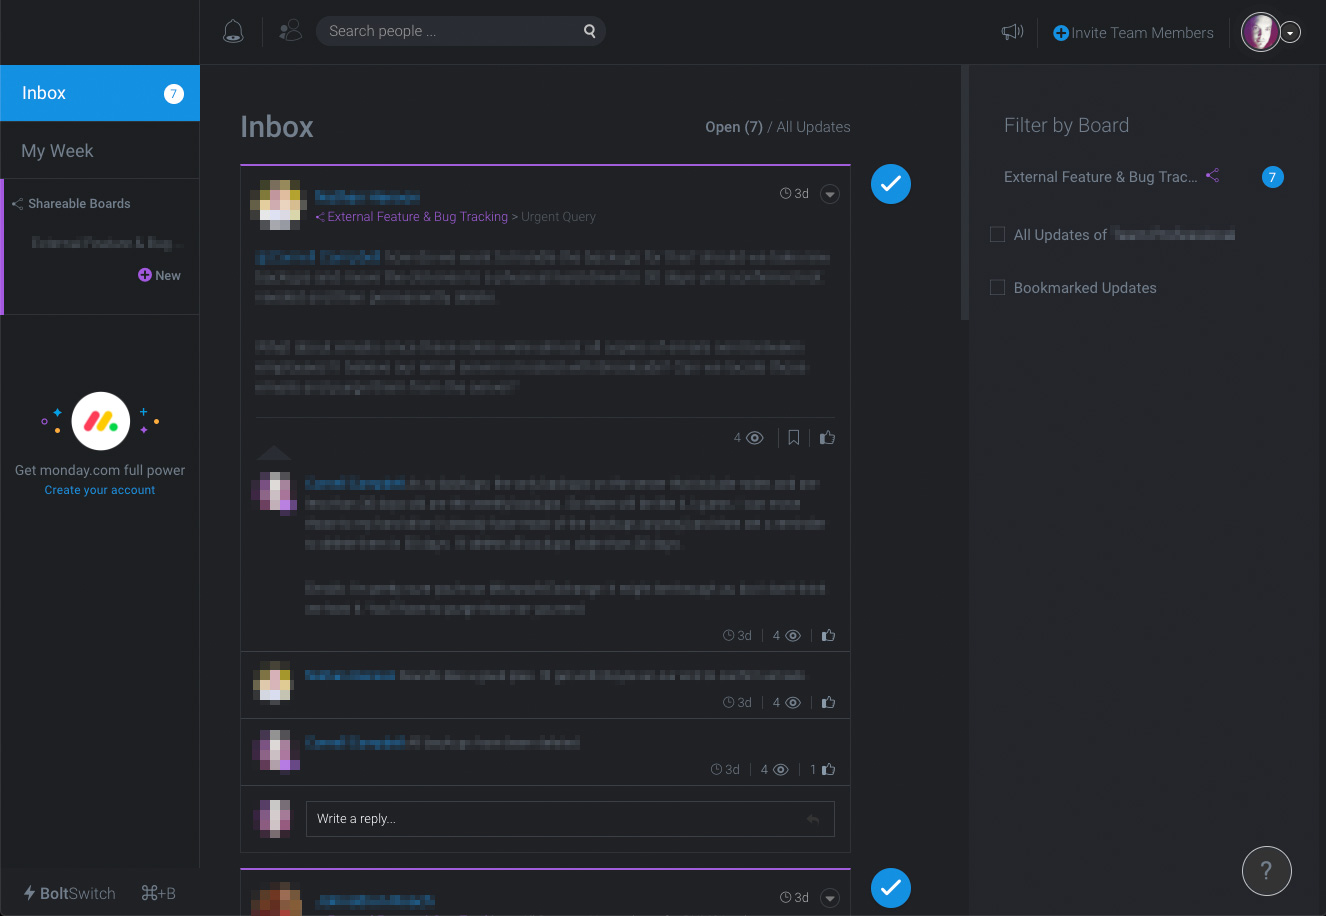Mark the first update as read with blue checkmark
This screenshot has height=916, width=1326.
(890, 184)
